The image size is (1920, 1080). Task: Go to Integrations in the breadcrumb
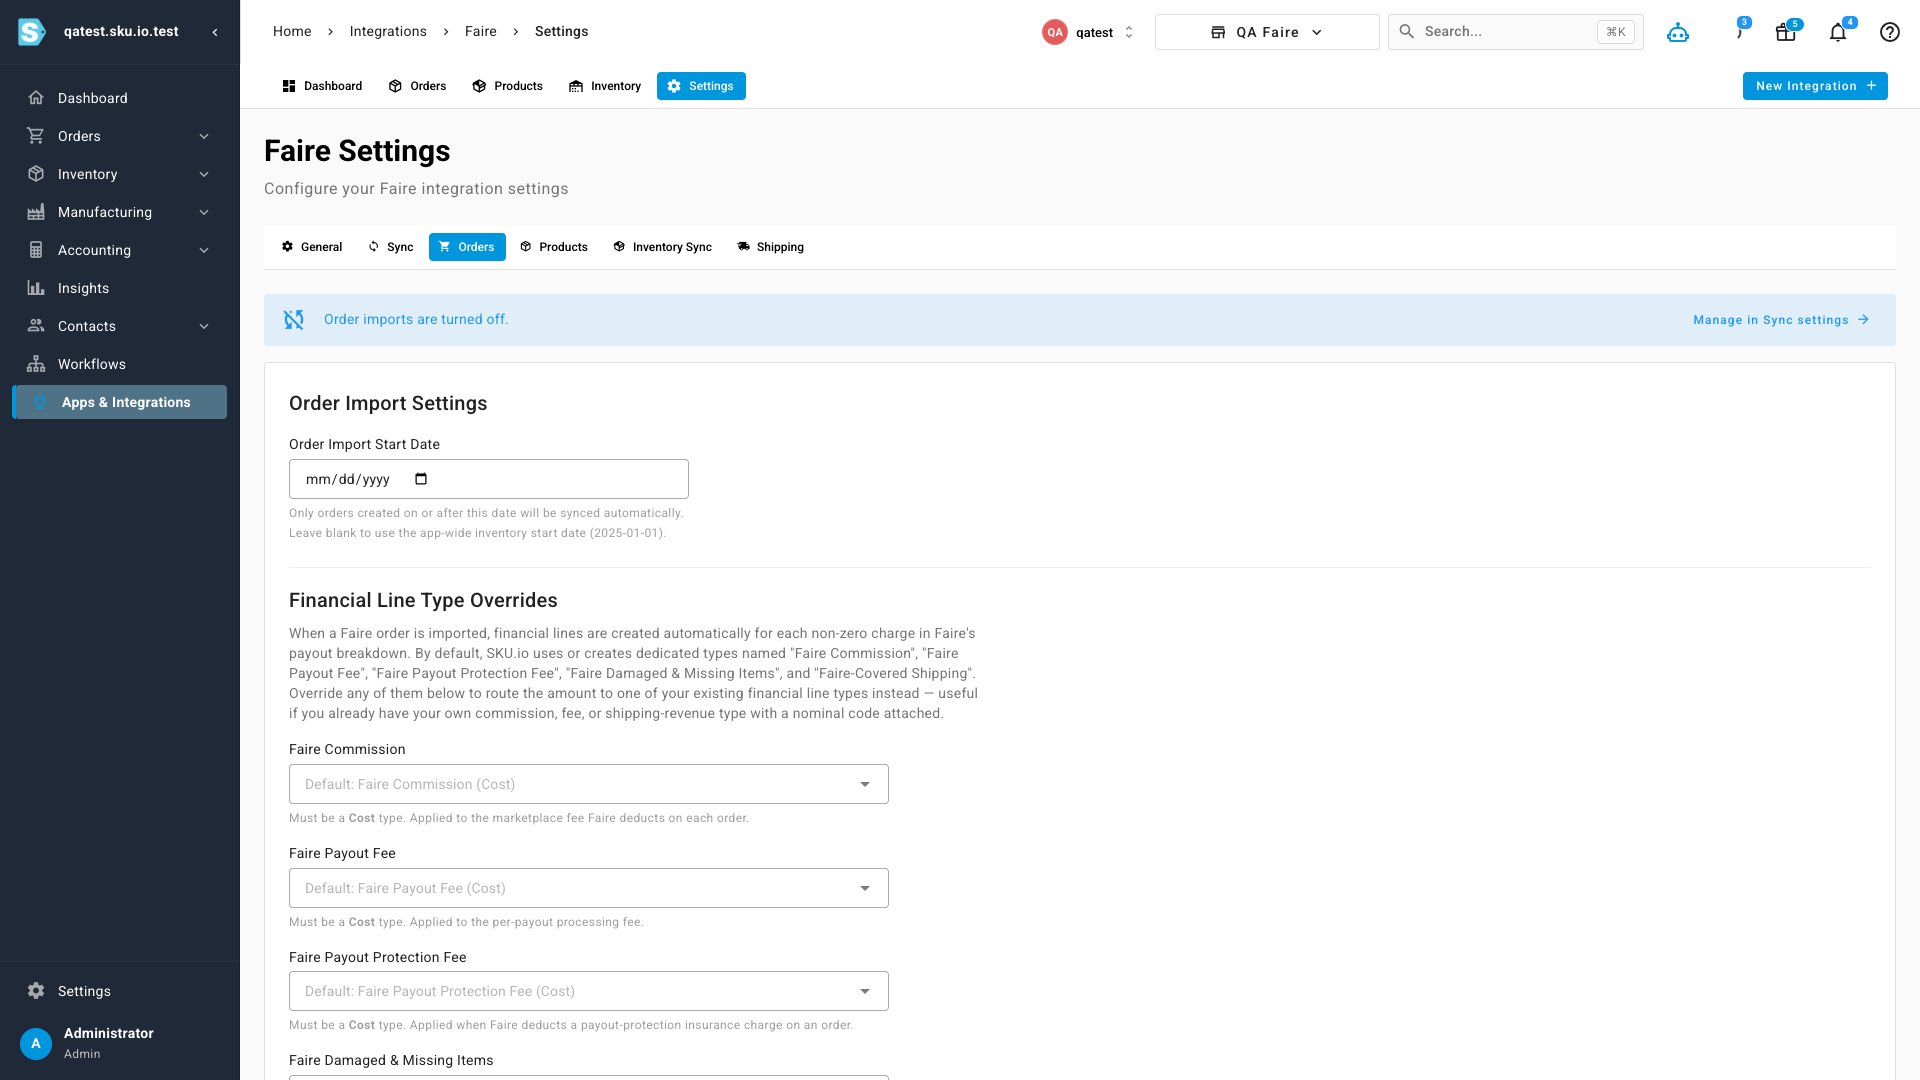coord(388,32)
